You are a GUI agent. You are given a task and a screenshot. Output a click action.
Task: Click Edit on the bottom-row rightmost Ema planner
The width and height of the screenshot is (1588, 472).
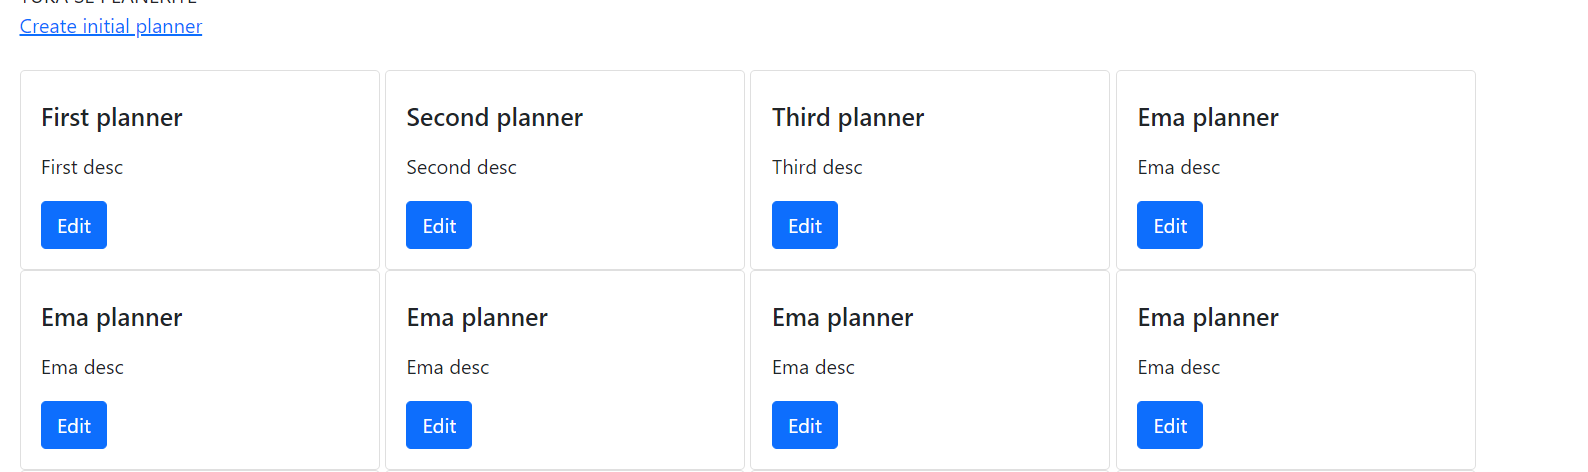pyautogui.click(x=1169, y=426)
